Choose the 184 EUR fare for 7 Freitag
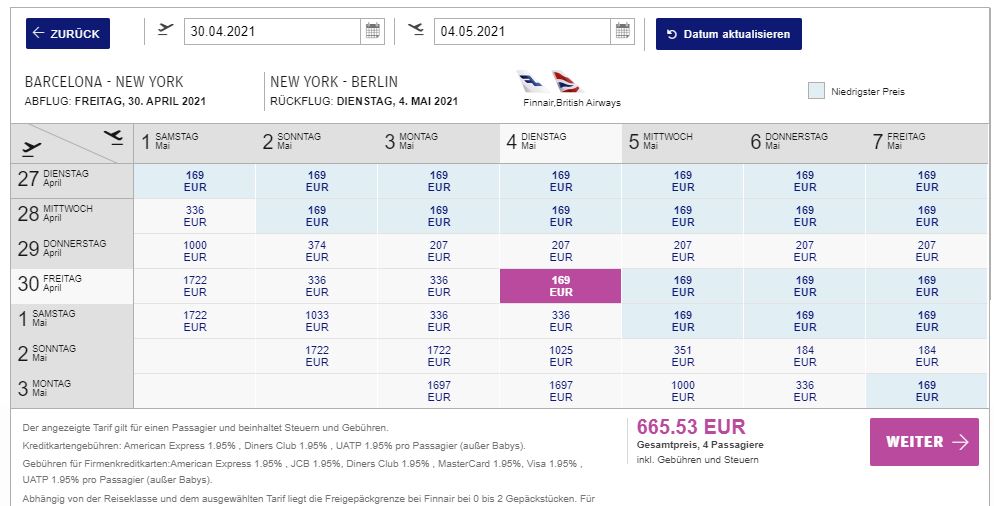The width and height of the screenshot is (994, 506). pos(926,356)
